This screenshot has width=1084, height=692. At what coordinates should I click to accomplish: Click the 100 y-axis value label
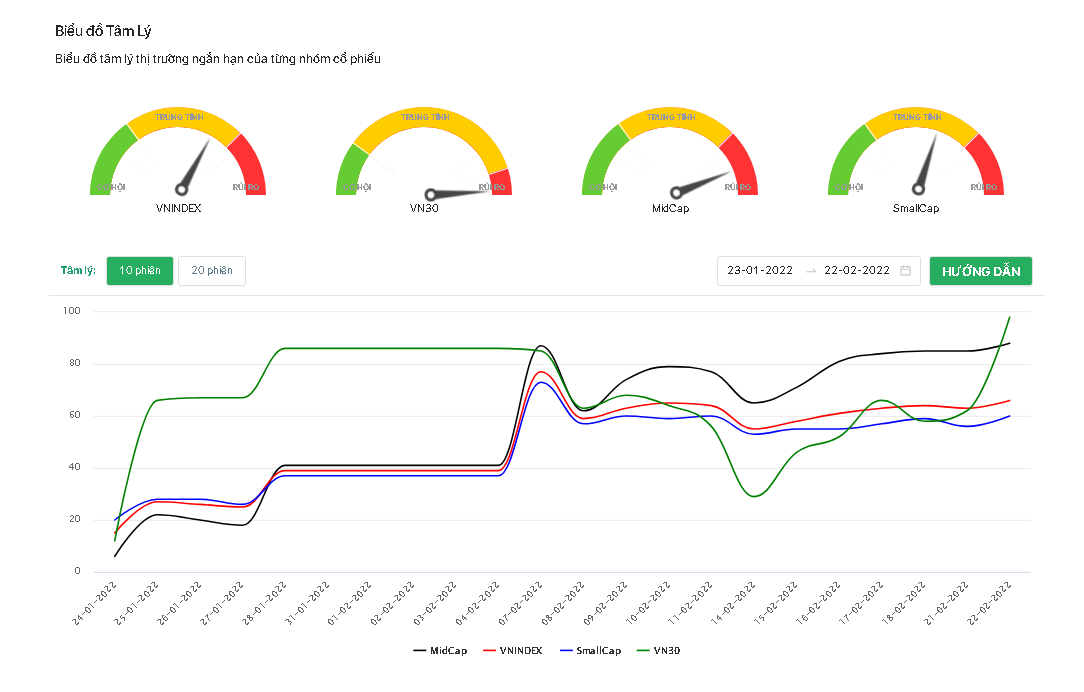point(72,311)
